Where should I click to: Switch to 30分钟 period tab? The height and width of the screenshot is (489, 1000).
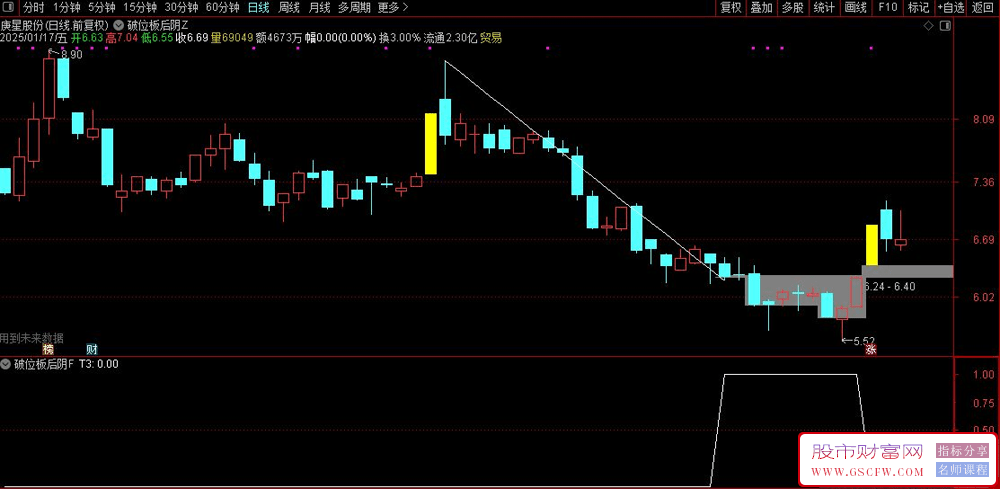coord(182,8)
